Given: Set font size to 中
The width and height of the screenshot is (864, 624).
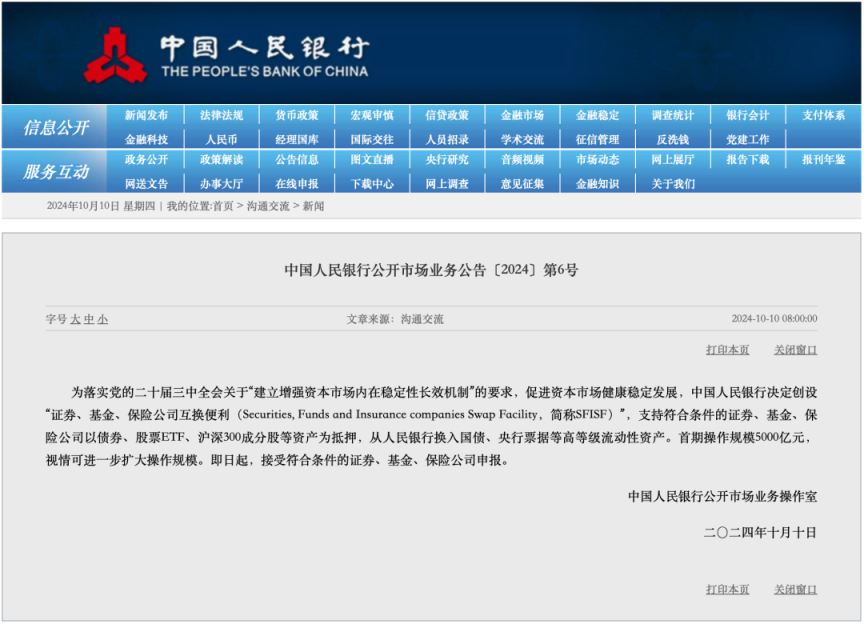Looking at the screenshot, I should pos(89,319).
